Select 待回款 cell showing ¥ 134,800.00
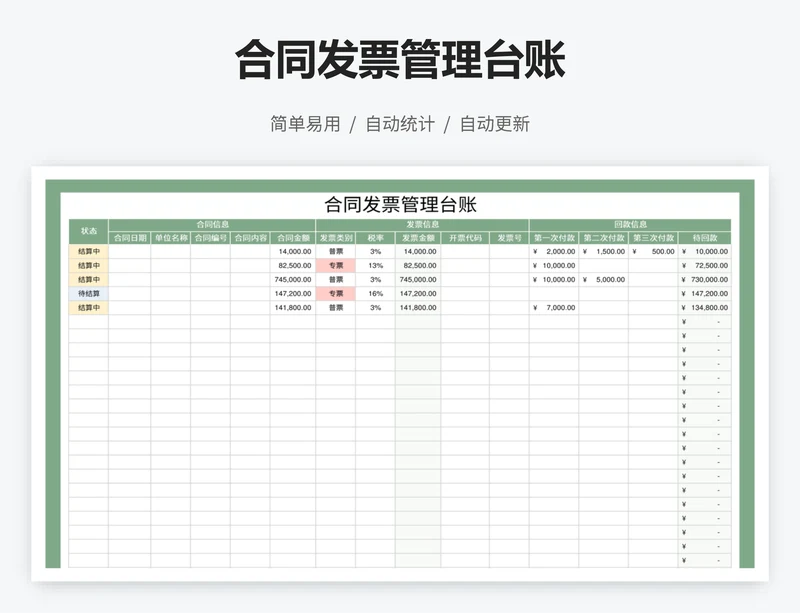Image resolution: width=800 pixels, height=613 pixels. 705,308
